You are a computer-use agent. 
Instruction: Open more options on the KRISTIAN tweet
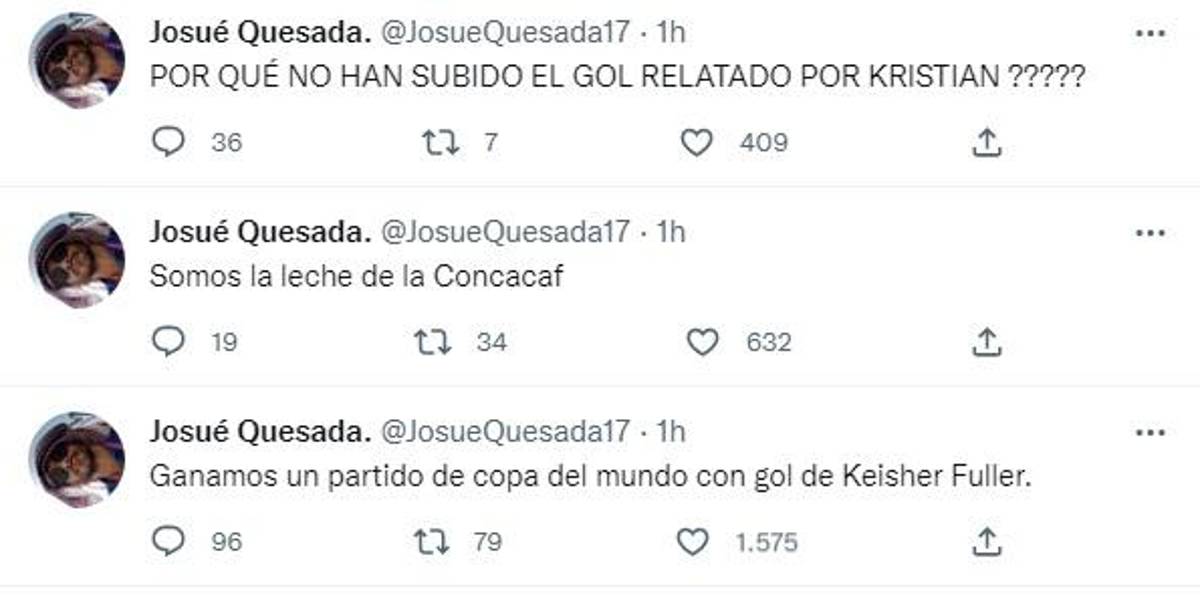1151,32
